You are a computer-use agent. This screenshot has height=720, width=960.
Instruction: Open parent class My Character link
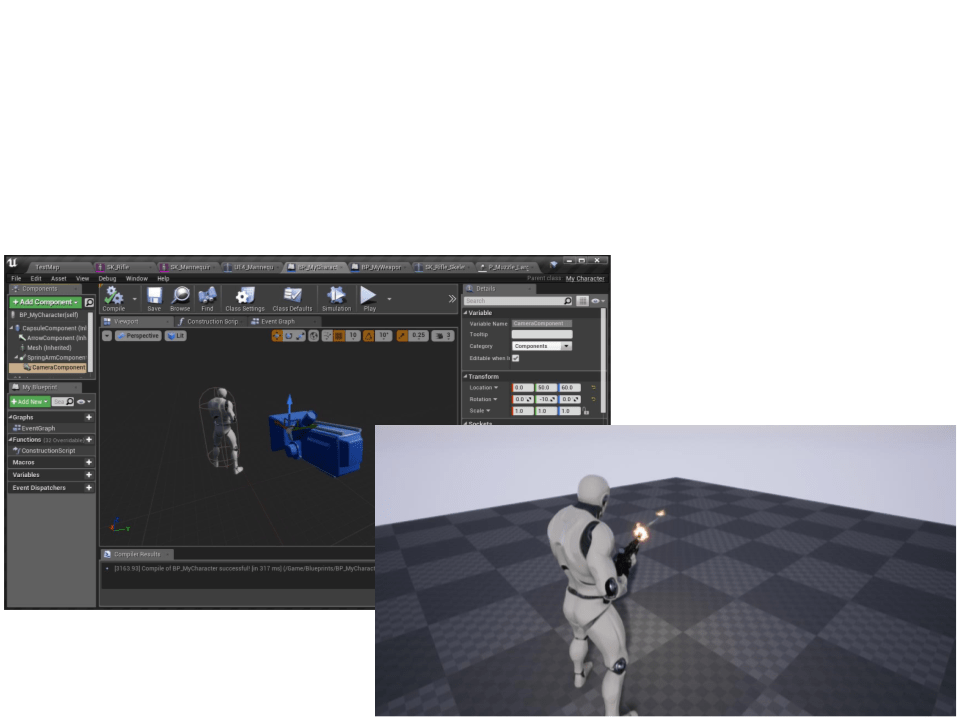[584, 279]
